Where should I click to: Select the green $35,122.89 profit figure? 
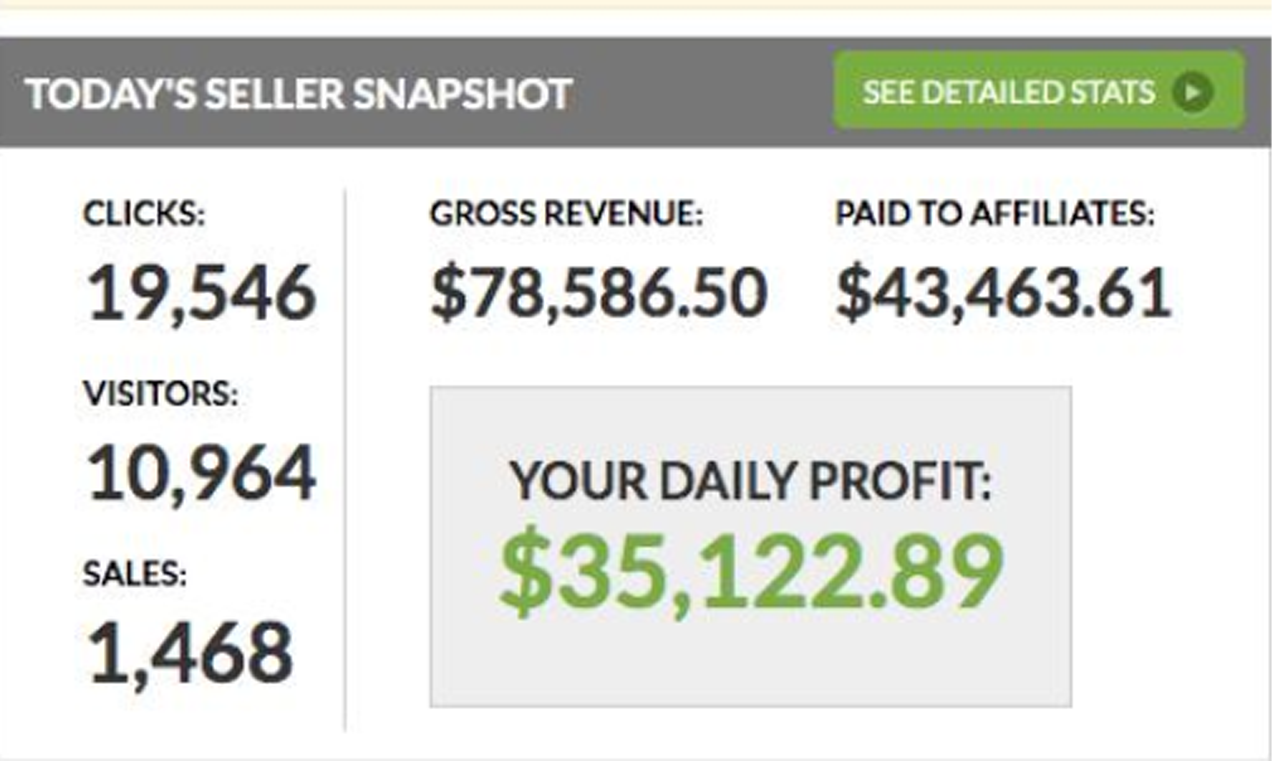coord(751,575)
